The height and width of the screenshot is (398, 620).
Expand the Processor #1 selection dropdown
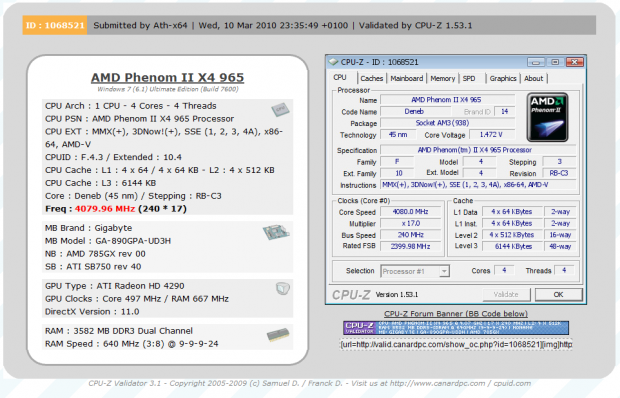(444, 272)
